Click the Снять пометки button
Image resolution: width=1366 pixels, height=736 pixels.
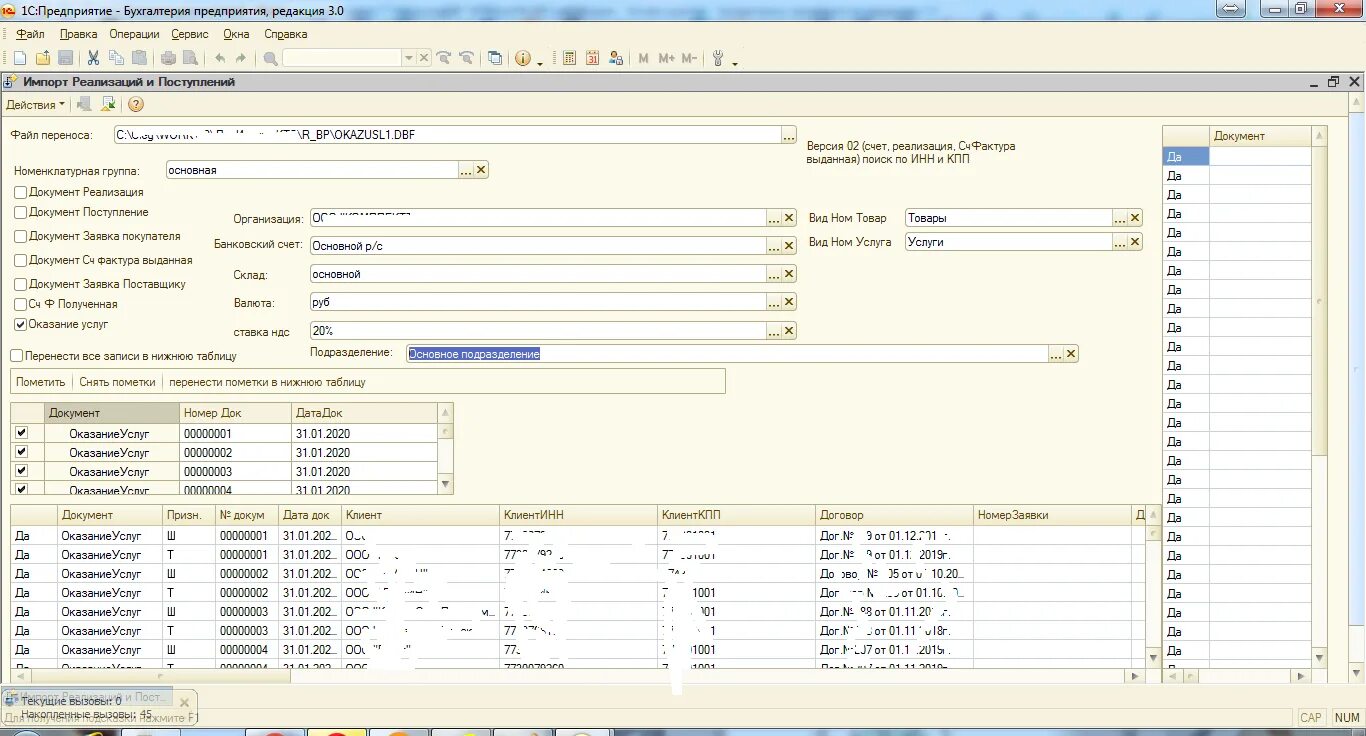pyautogui.click(x=117, y=382)
